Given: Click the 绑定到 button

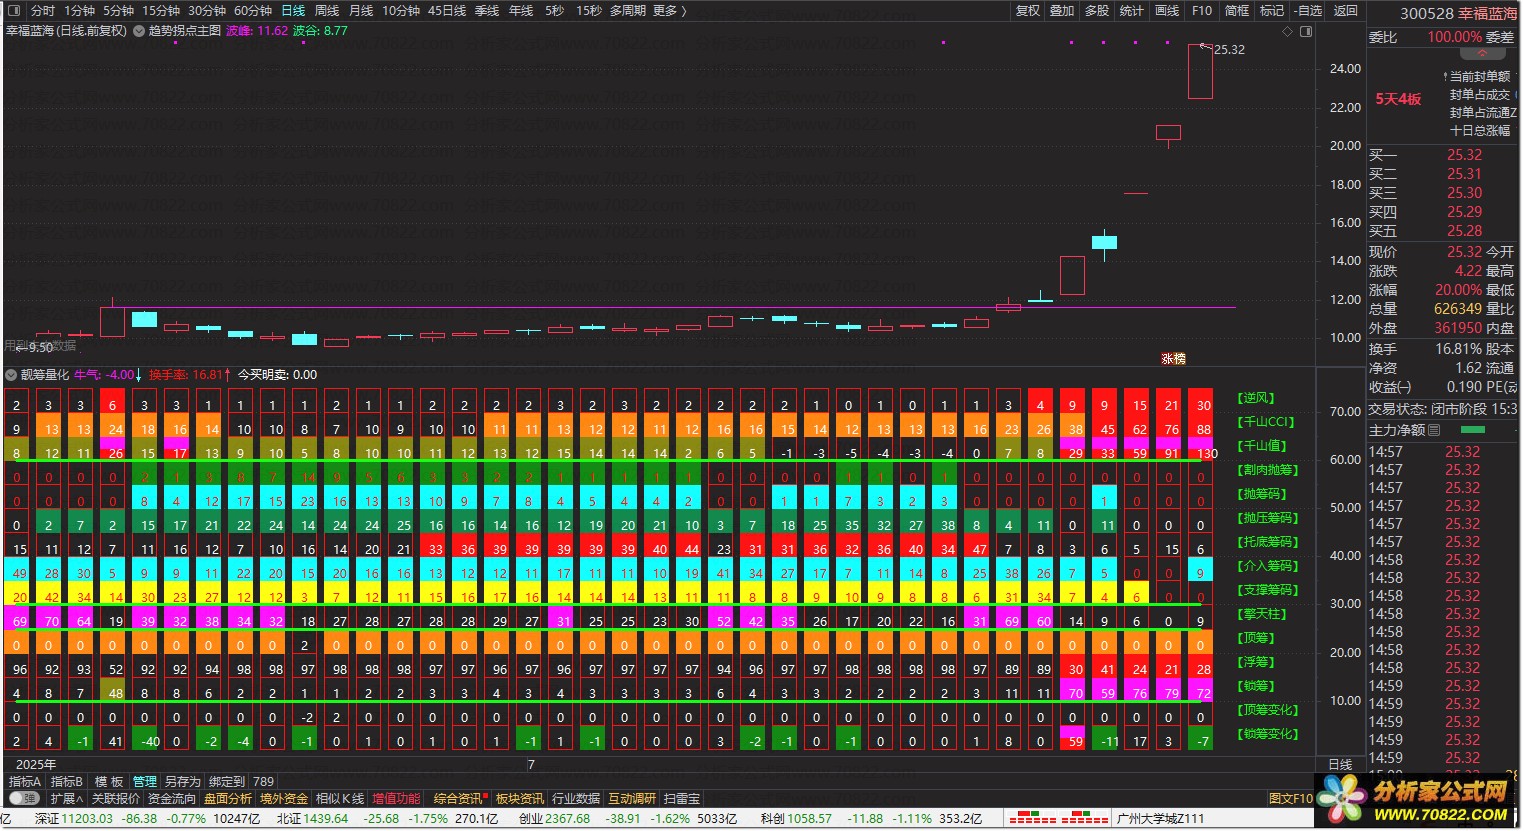Looking at the screenshot, I should [x=227, y=782].
